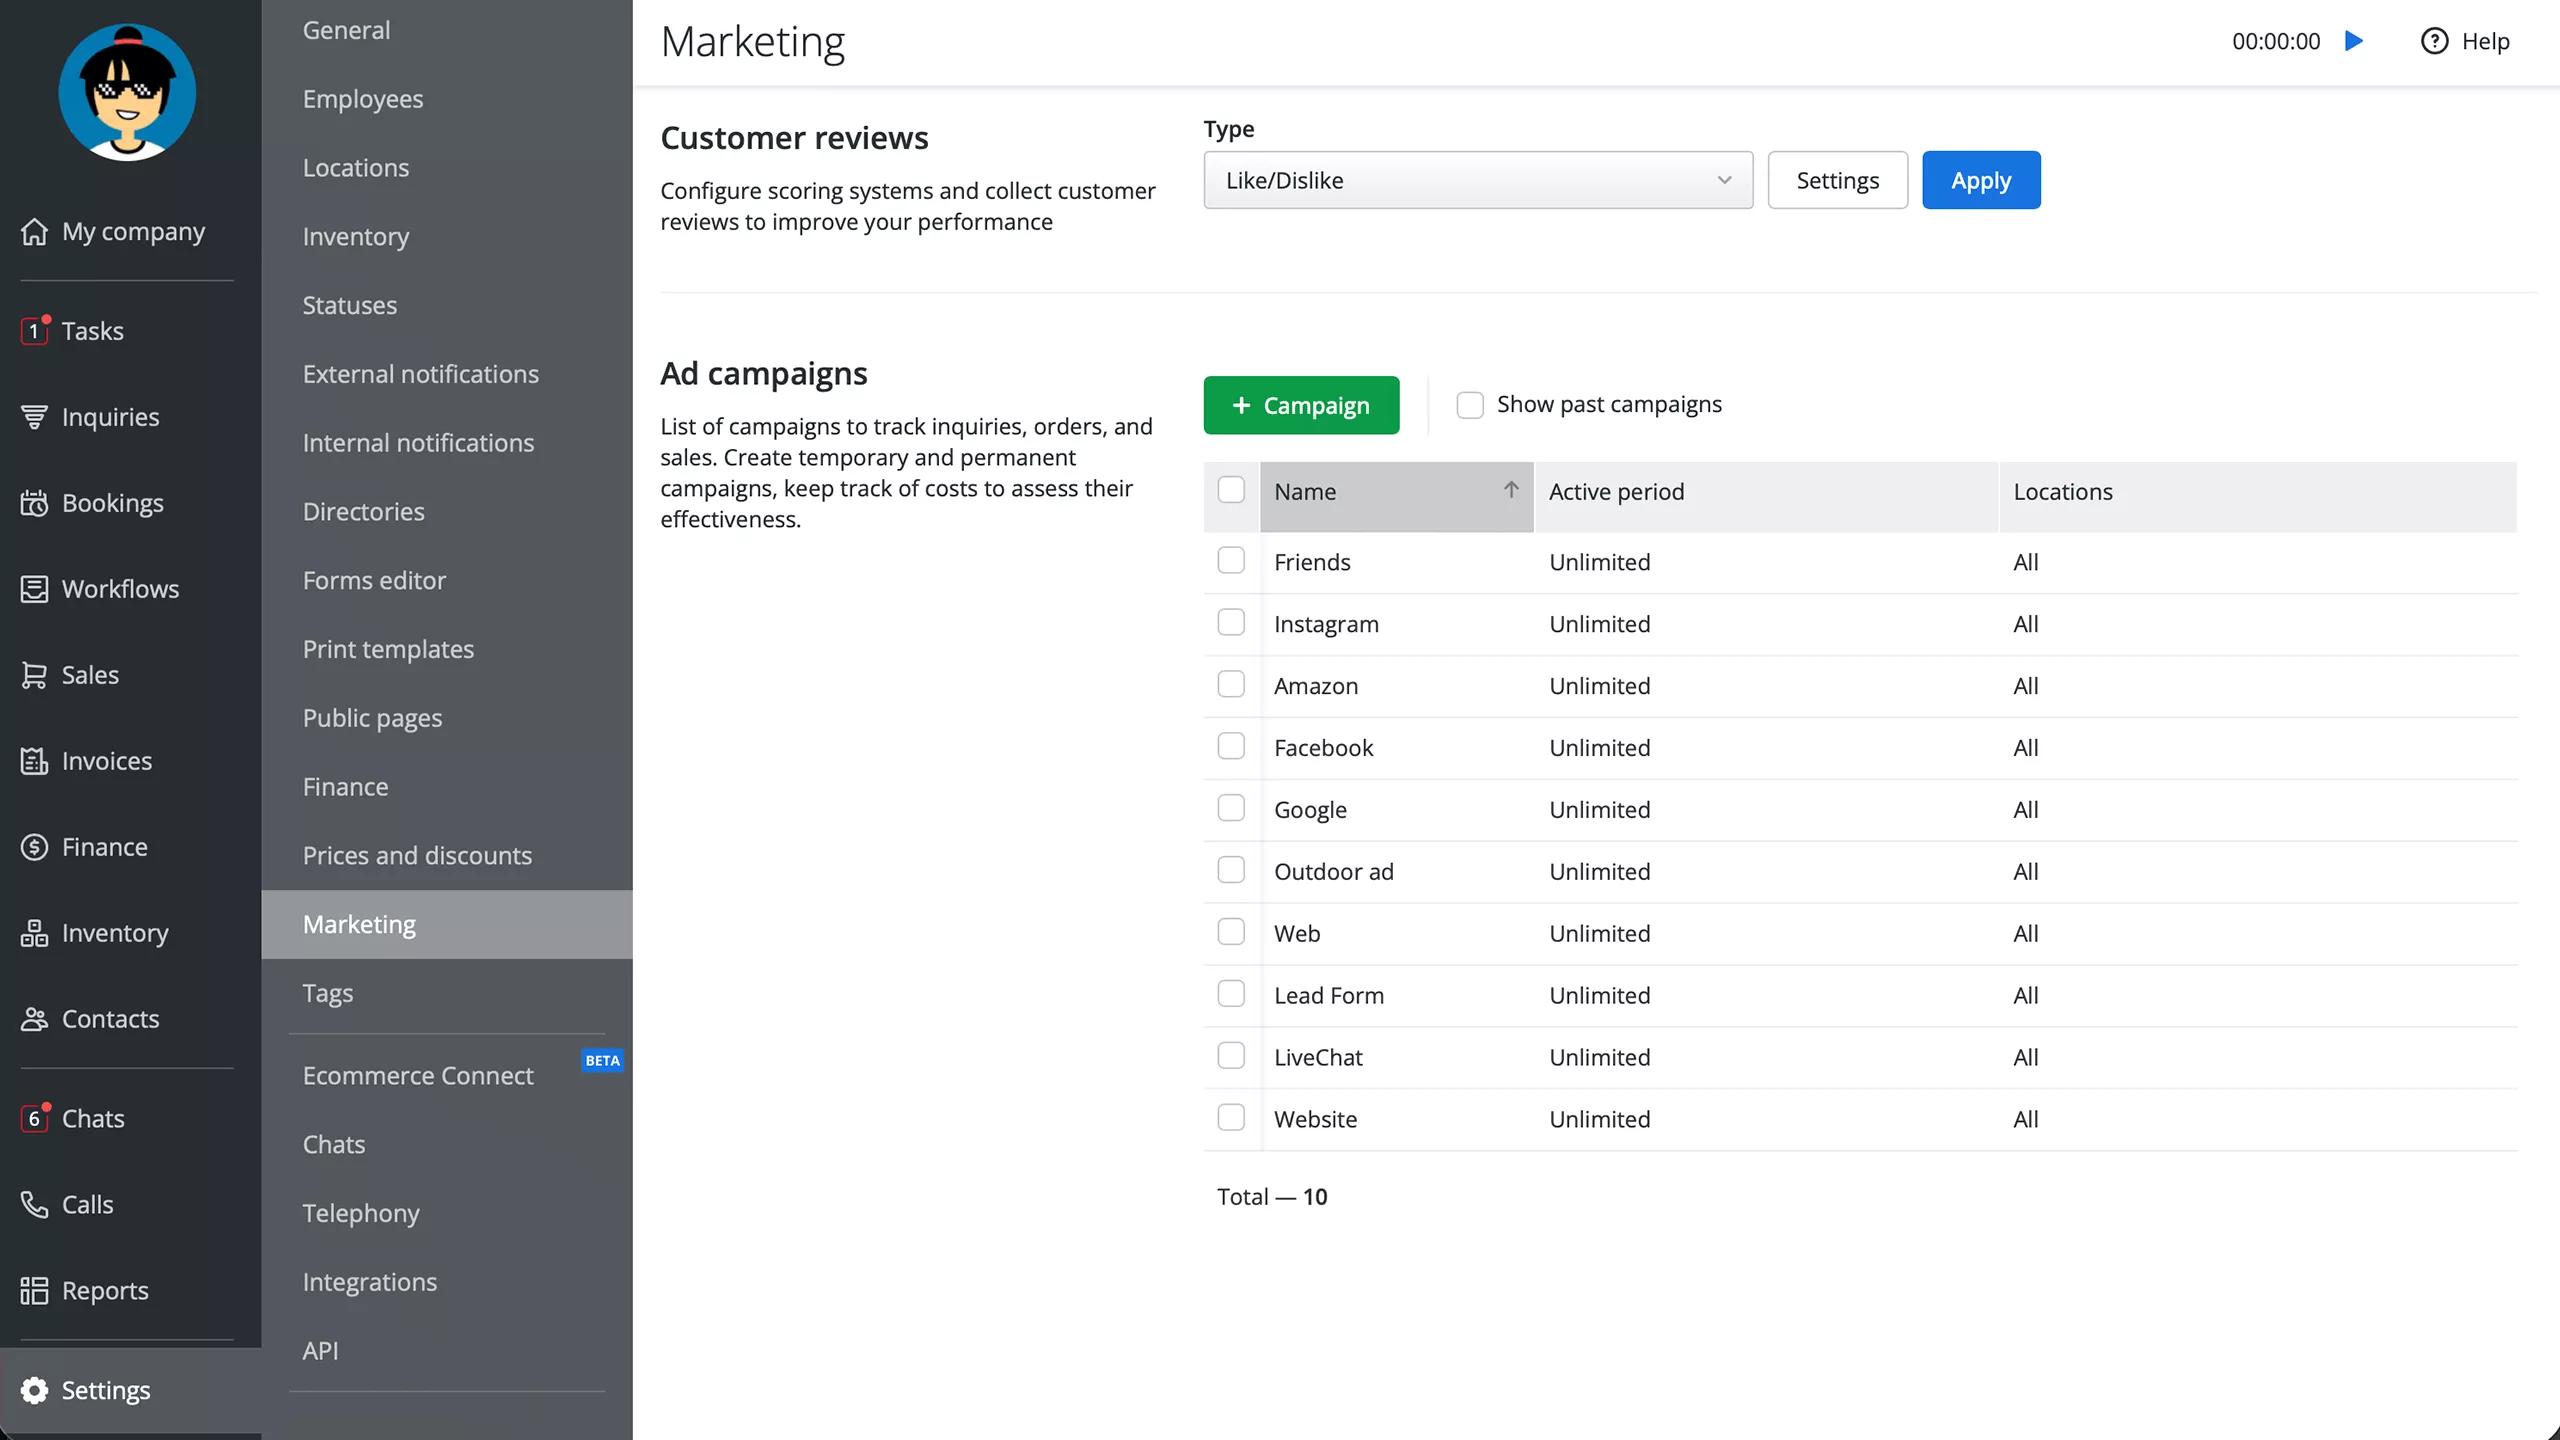Viewport: 2560px width, 1440px height.
Task: Tick the select-all checkbox in table header
Action: tap(1231, 490)
